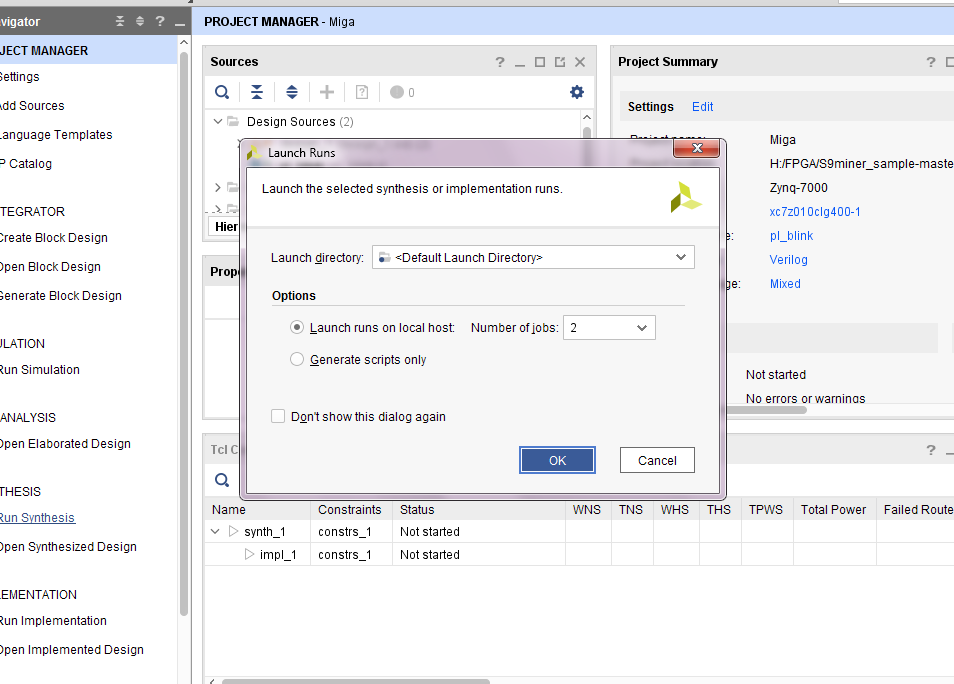
Task: Click expand-all icon in Flow Navigator header
Action: [x=140, y=21]
